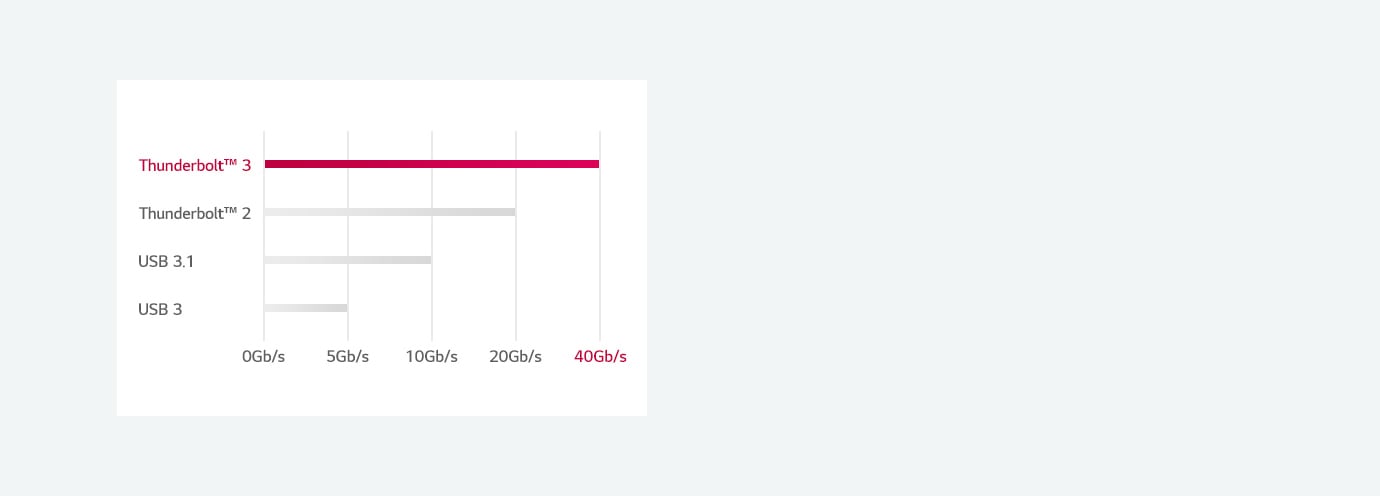Image resolution: width=1380 pixels, height=496 pixels.
Task: Click the left start of the red Thunderbolt 3 bar
Action: [268, 164]
